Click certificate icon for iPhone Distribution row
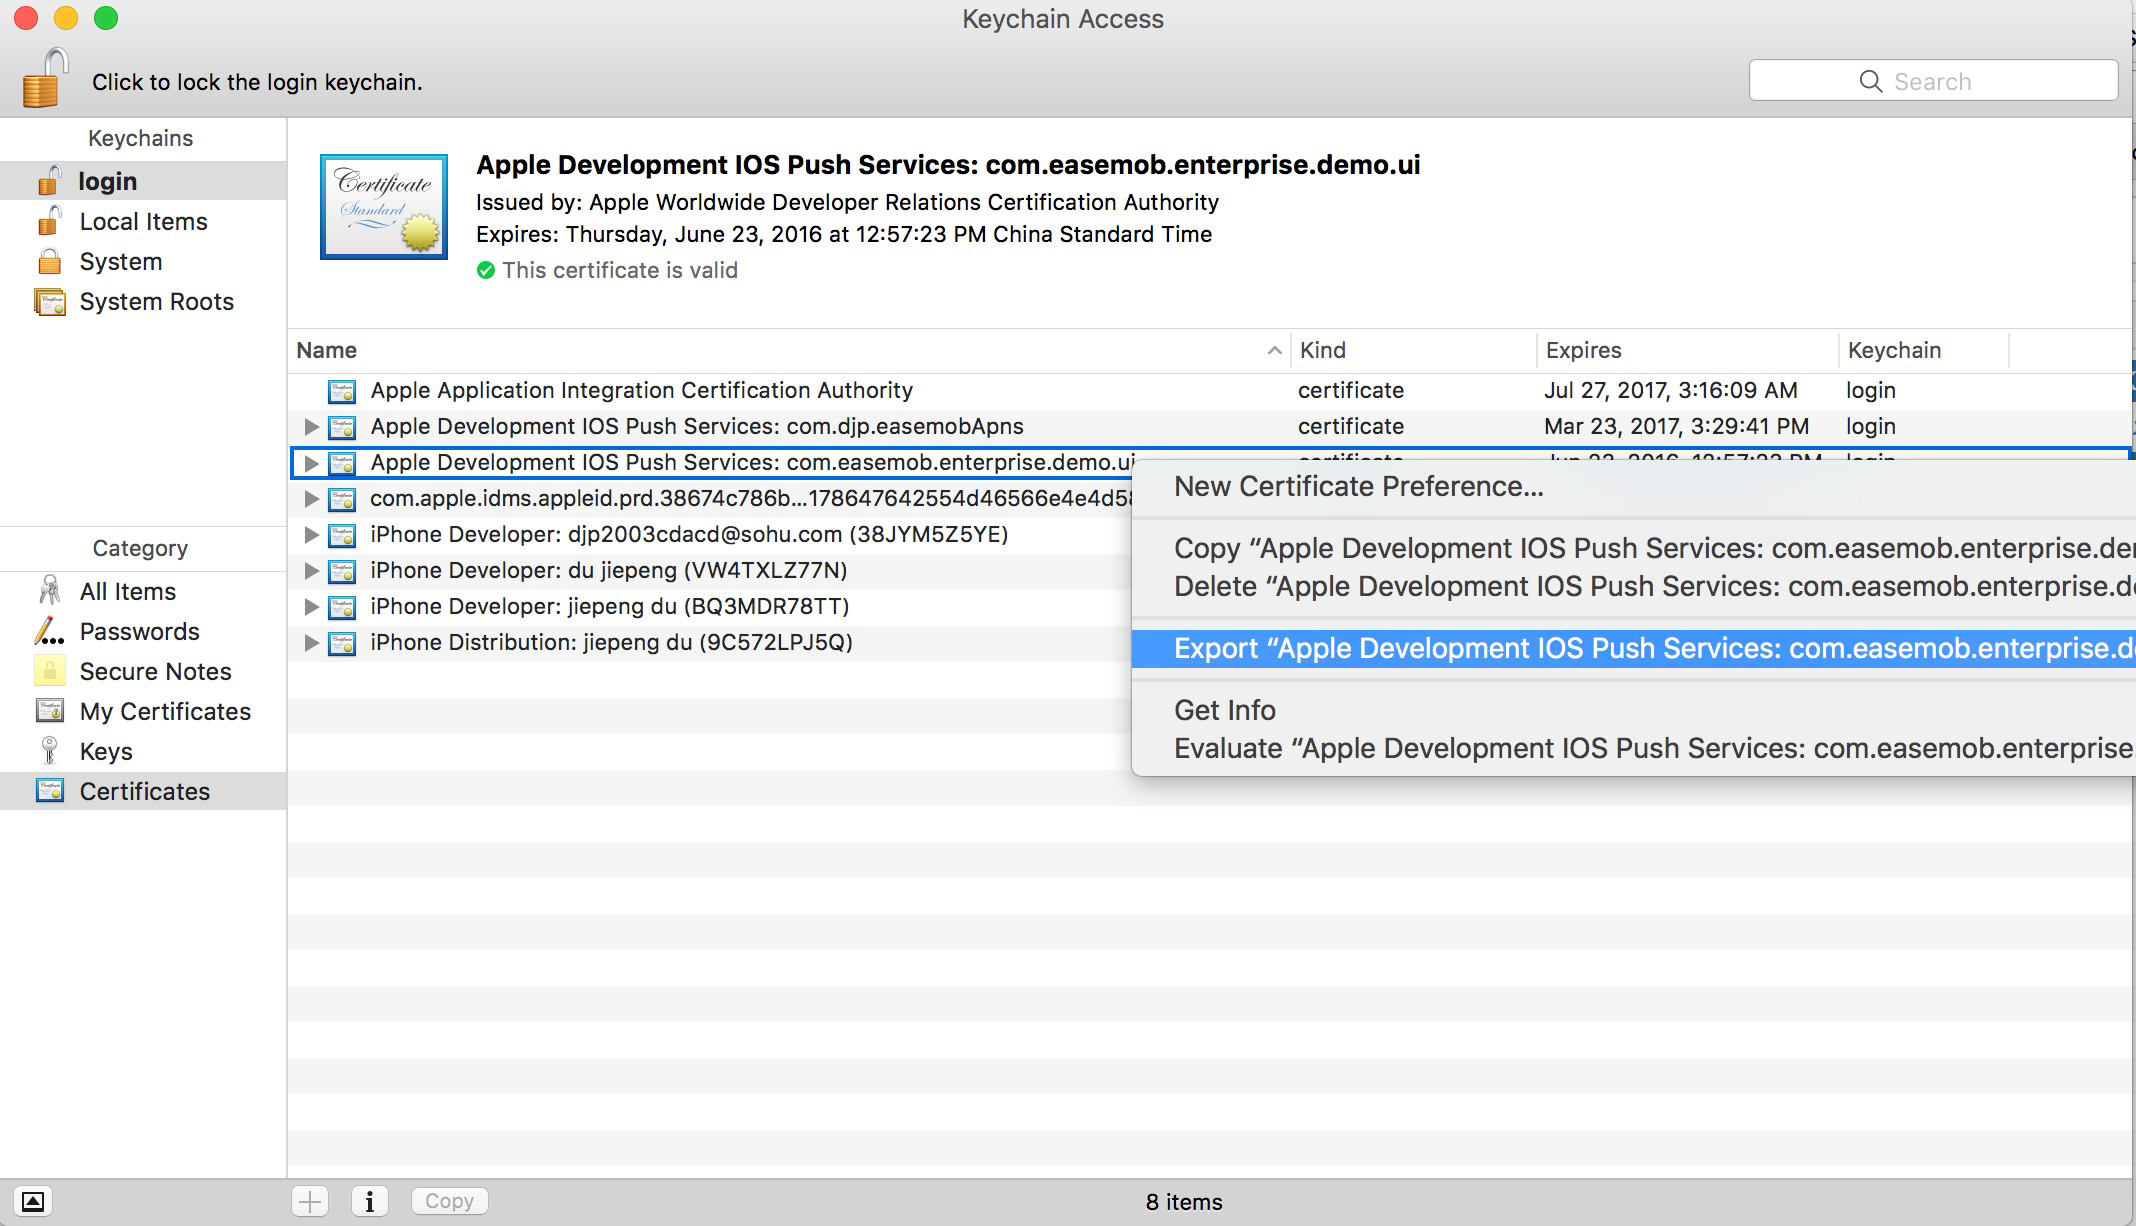Screen dimensions: 2136x1226 point(342,643)
